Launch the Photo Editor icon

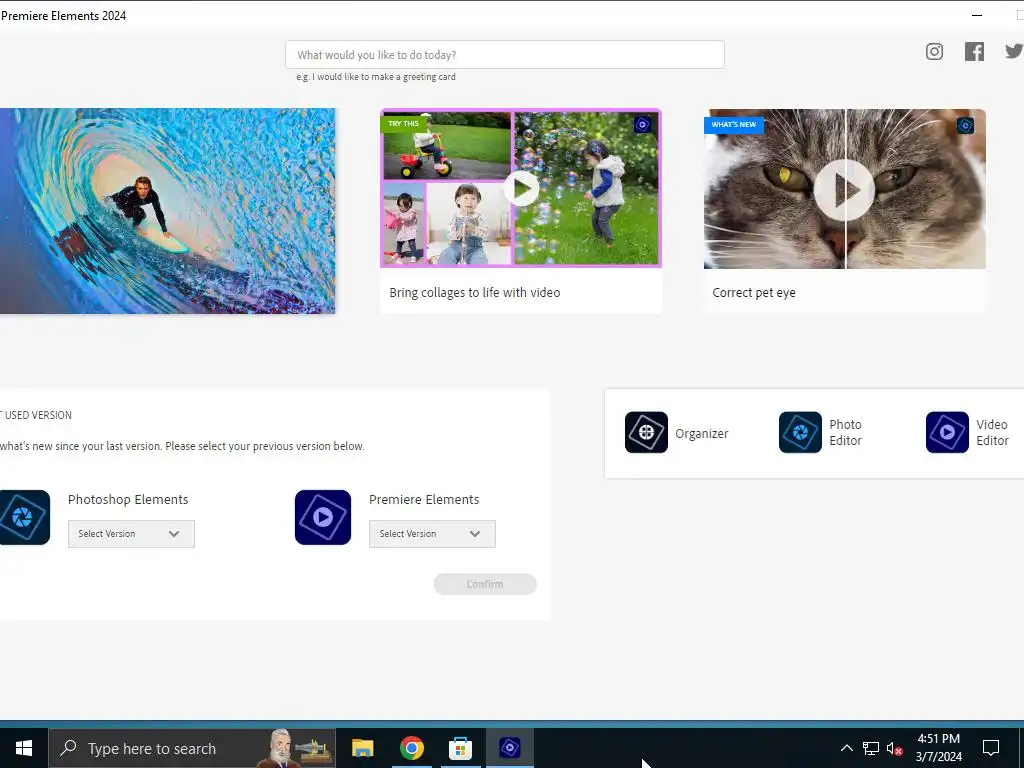tap(800, 432)
